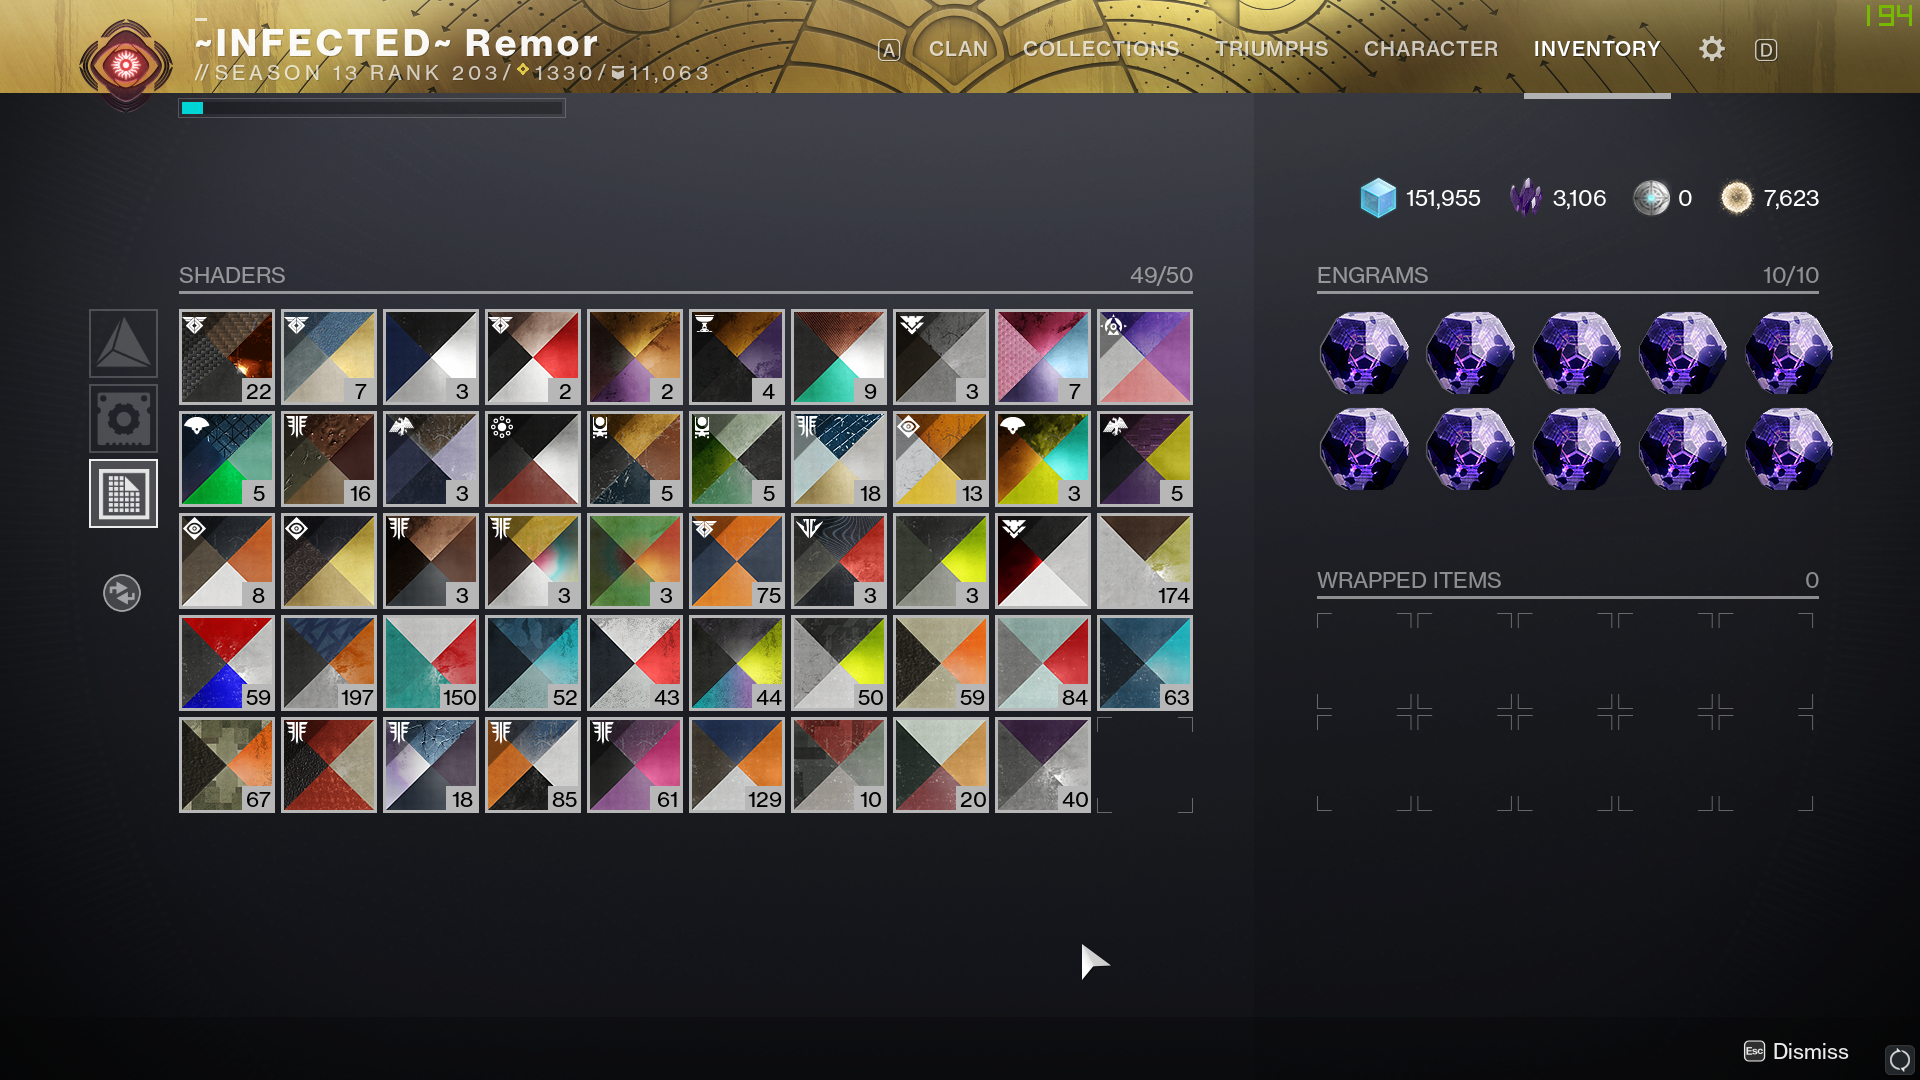Select the shader with quantity 174
1920x1080 pixels.
pos(1145,561)
